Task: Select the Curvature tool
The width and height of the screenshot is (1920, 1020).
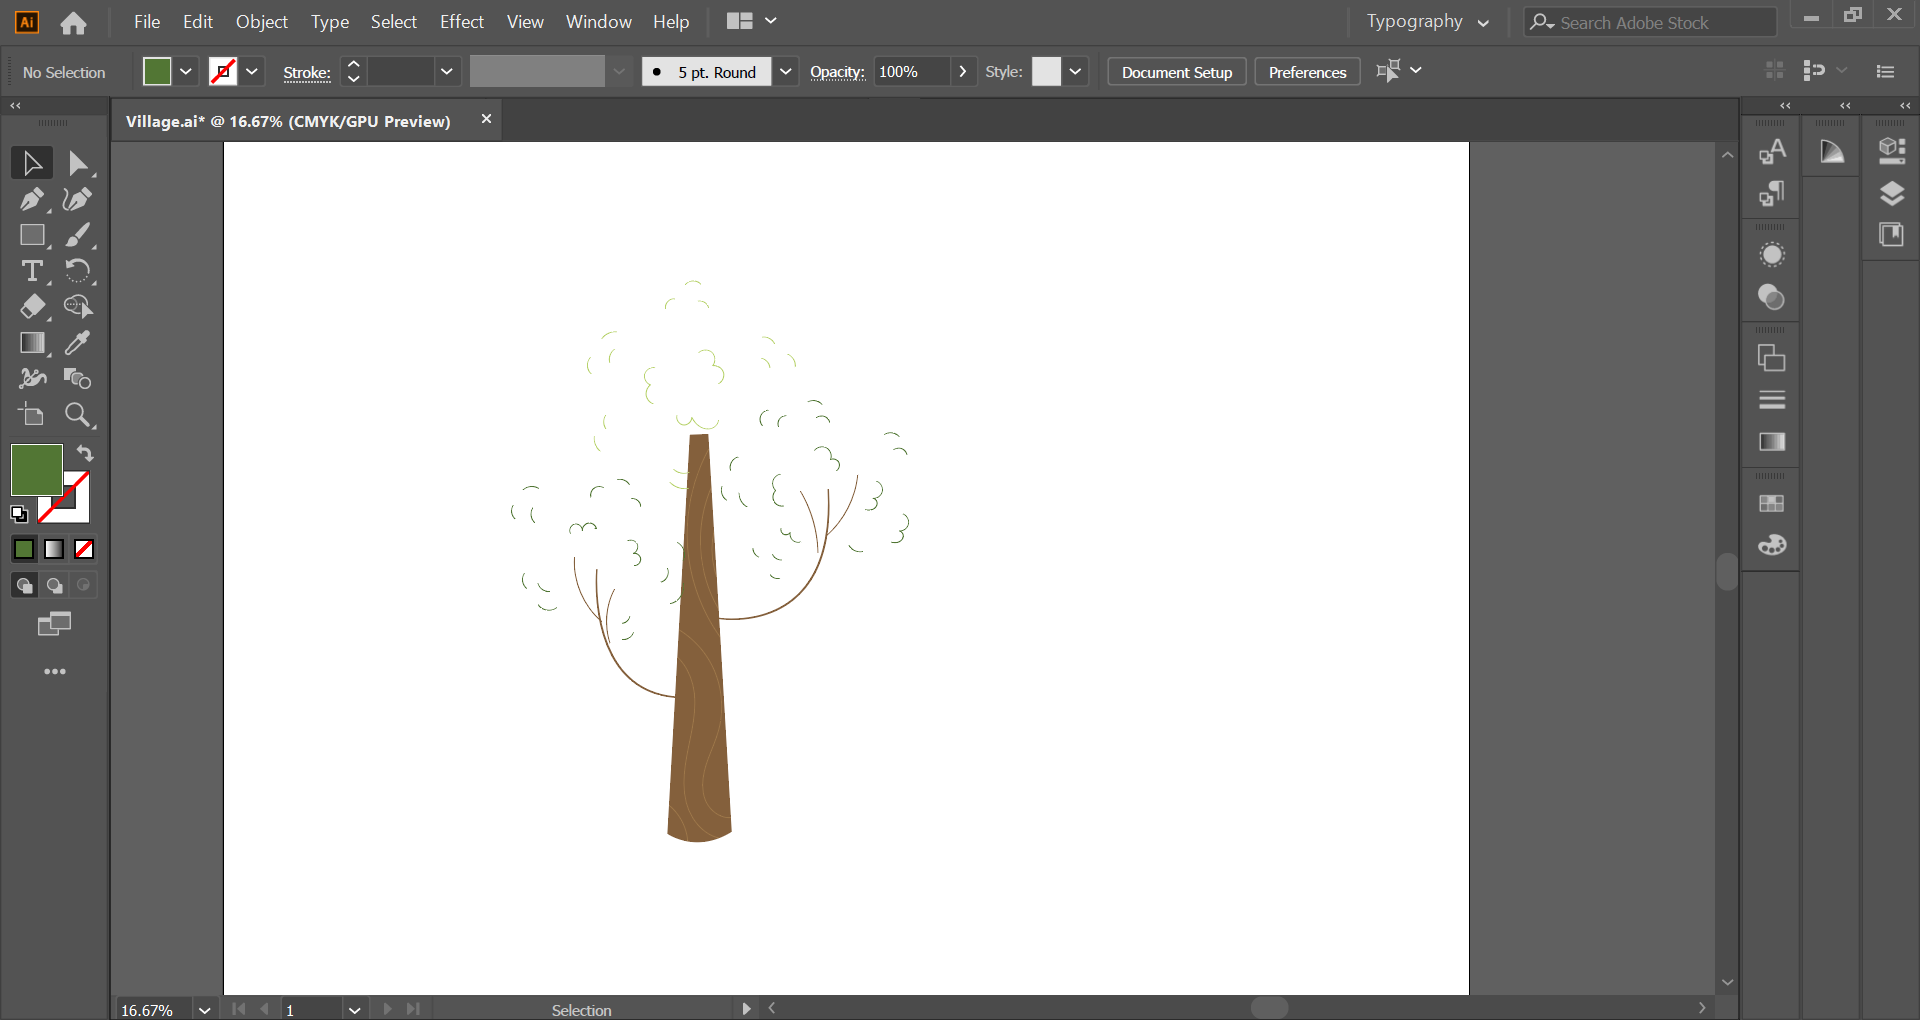Action: [78, 199]
